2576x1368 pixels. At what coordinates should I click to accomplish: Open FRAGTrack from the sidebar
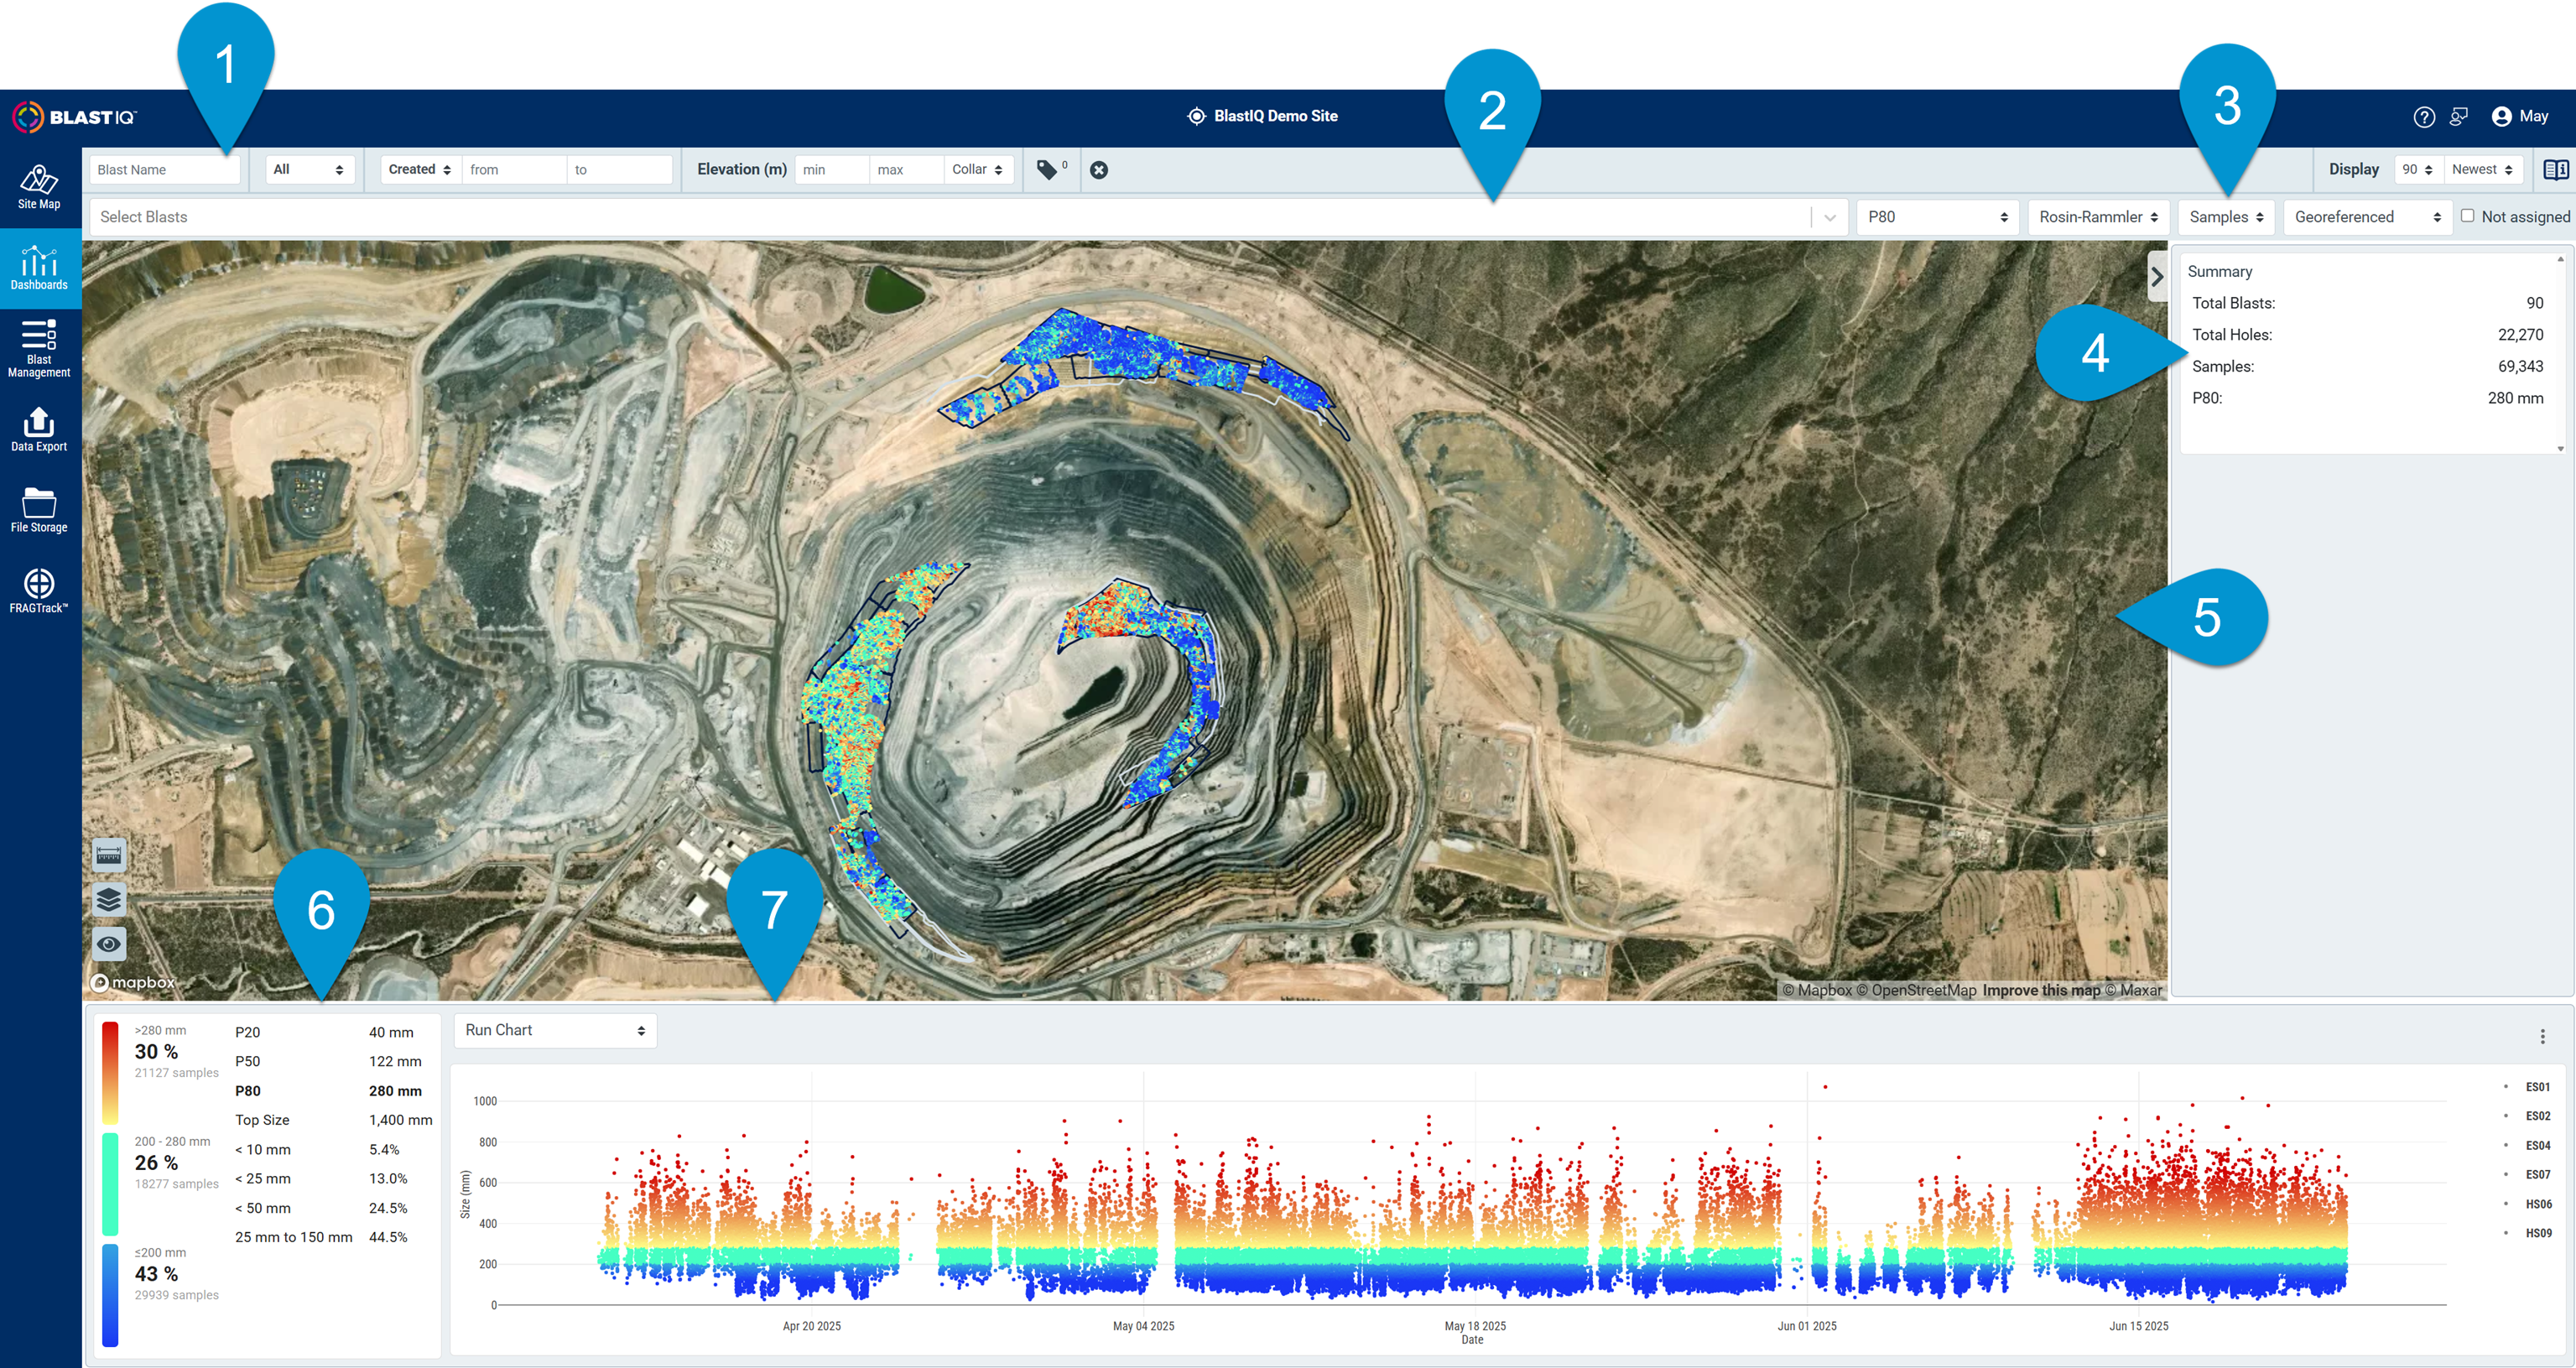click(39, 591)
